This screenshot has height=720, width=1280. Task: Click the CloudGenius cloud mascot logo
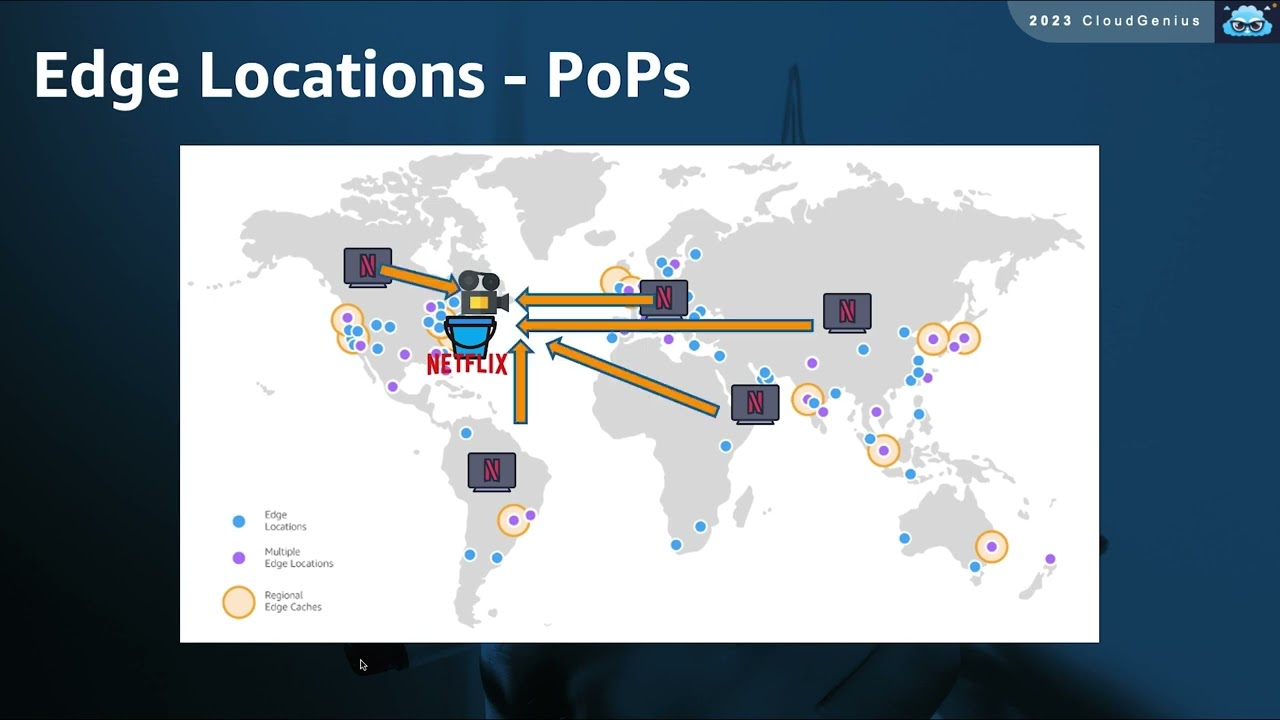(x=1247, y=21)
